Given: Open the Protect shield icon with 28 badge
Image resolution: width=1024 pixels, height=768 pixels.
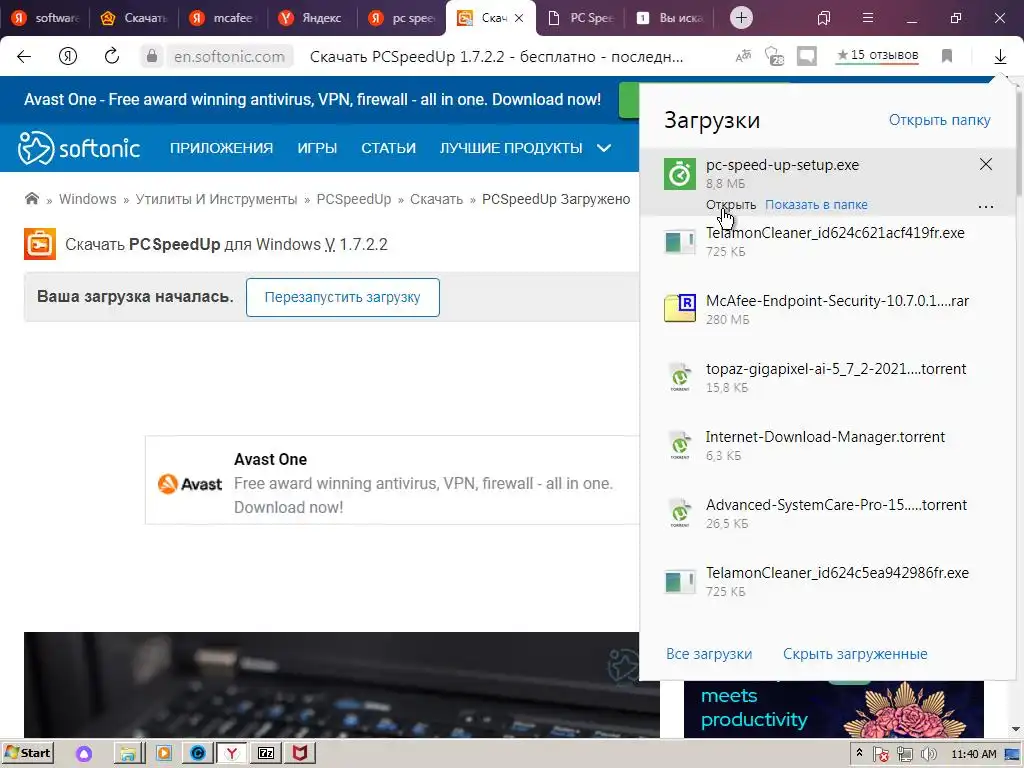Looking at the screenshot, I should tap(774, 57).
